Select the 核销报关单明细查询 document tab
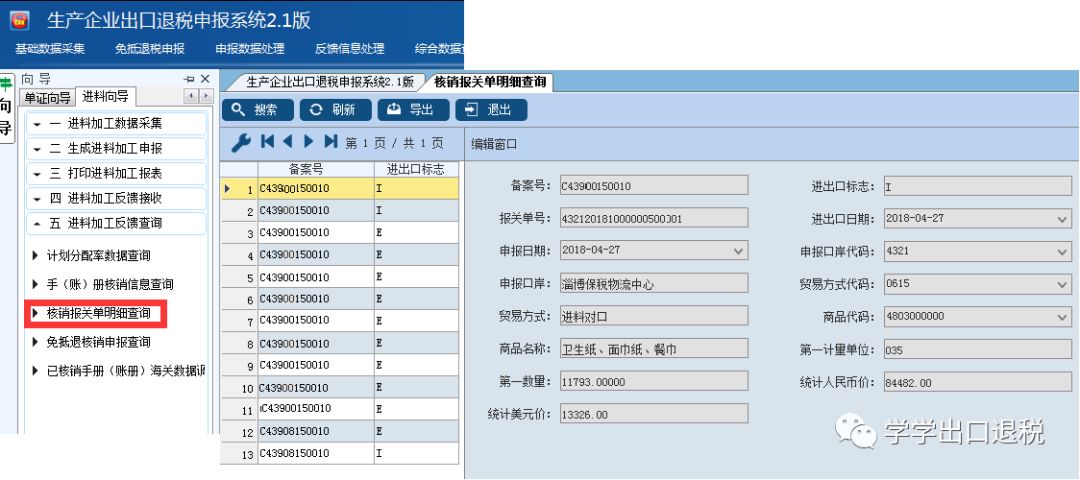This screenshot has height=480, width=1080. point(490,82)
